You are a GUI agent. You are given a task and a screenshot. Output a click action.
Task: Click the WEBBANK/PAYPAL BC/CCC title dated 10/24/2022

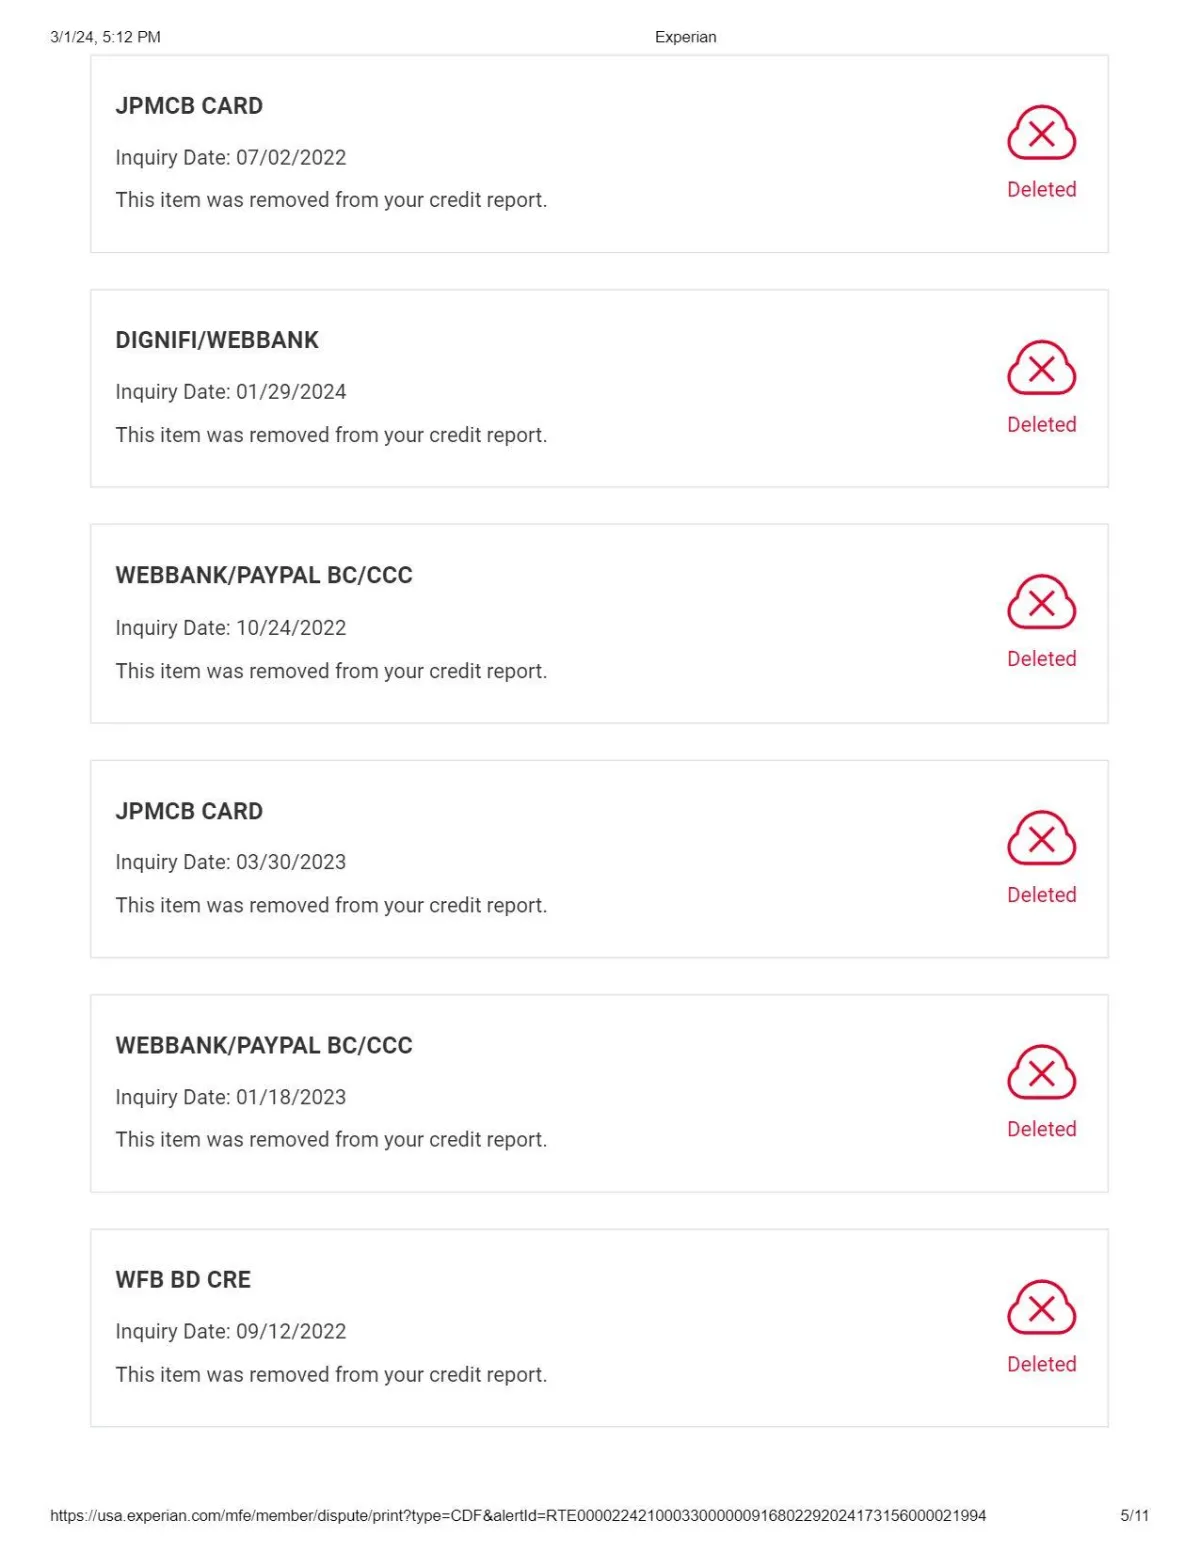tap(264, 576)
